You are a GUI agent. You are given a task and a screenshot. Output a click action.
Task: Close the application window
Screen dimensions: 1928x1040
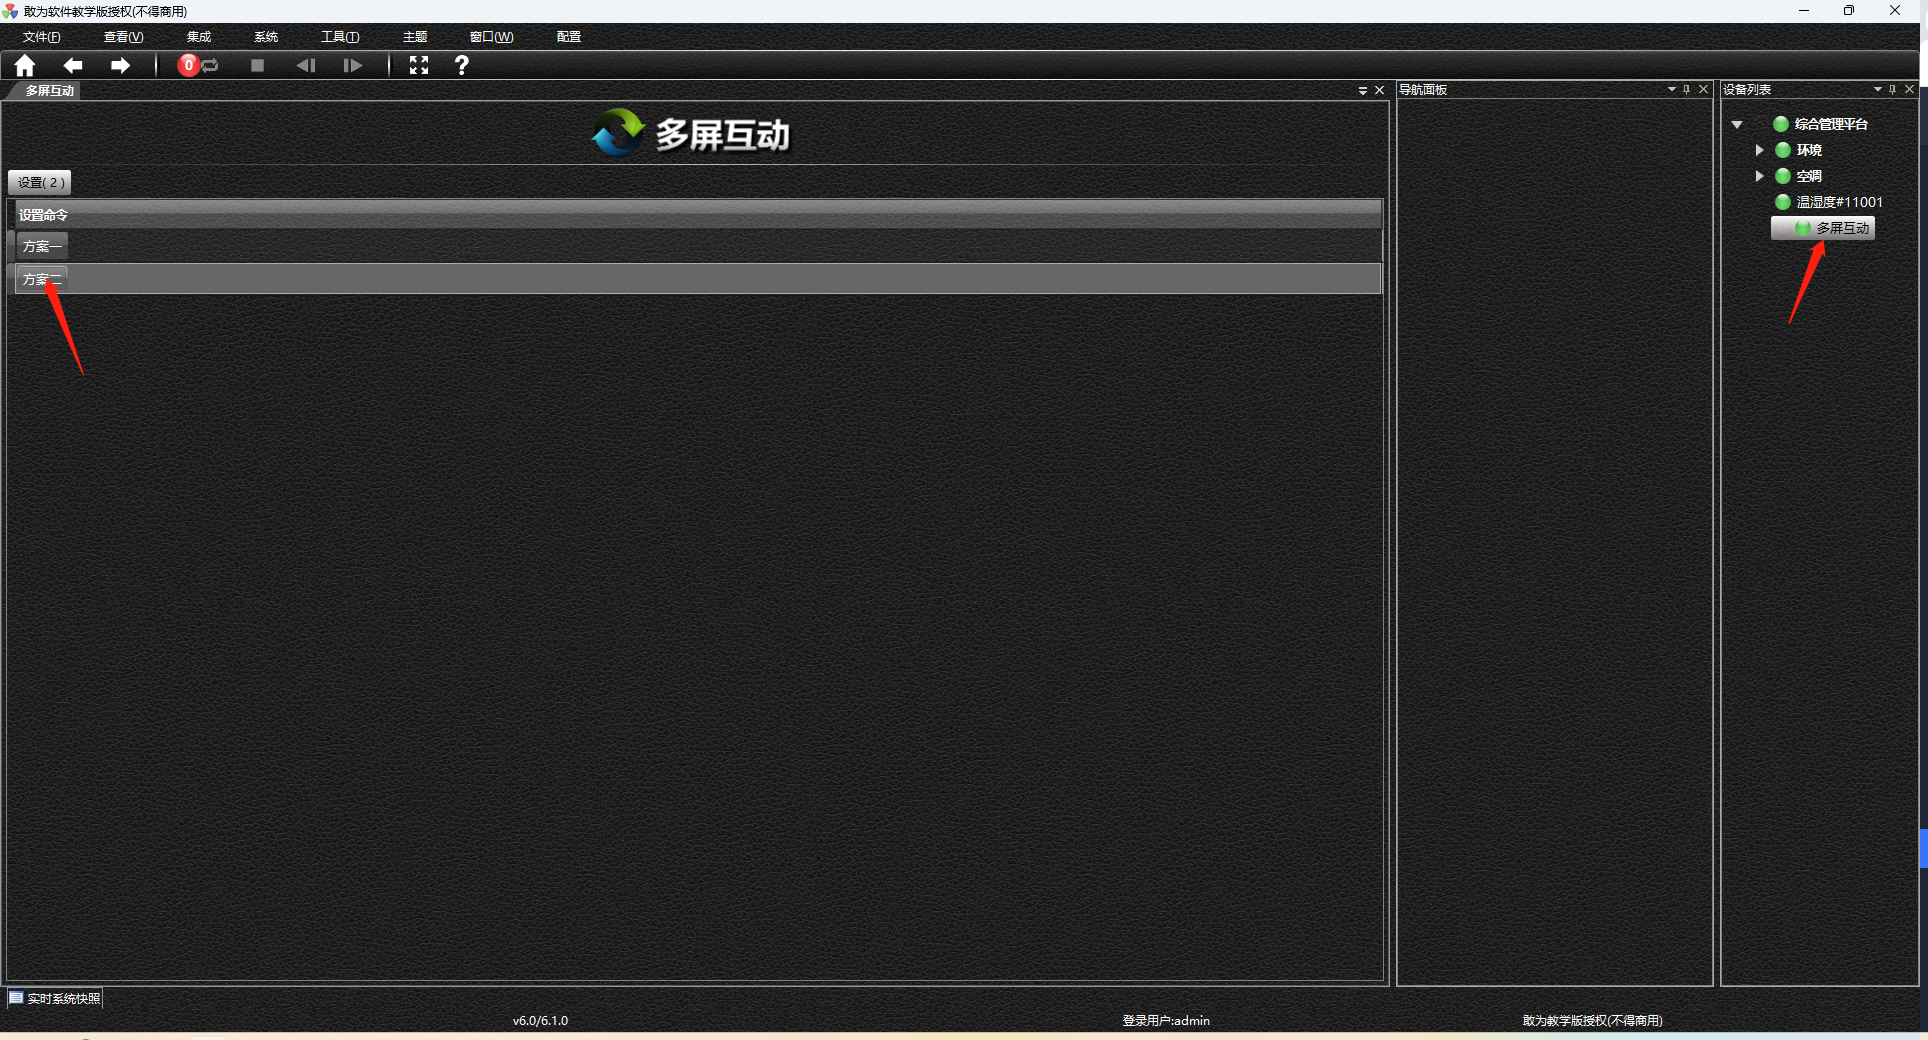1895,11
